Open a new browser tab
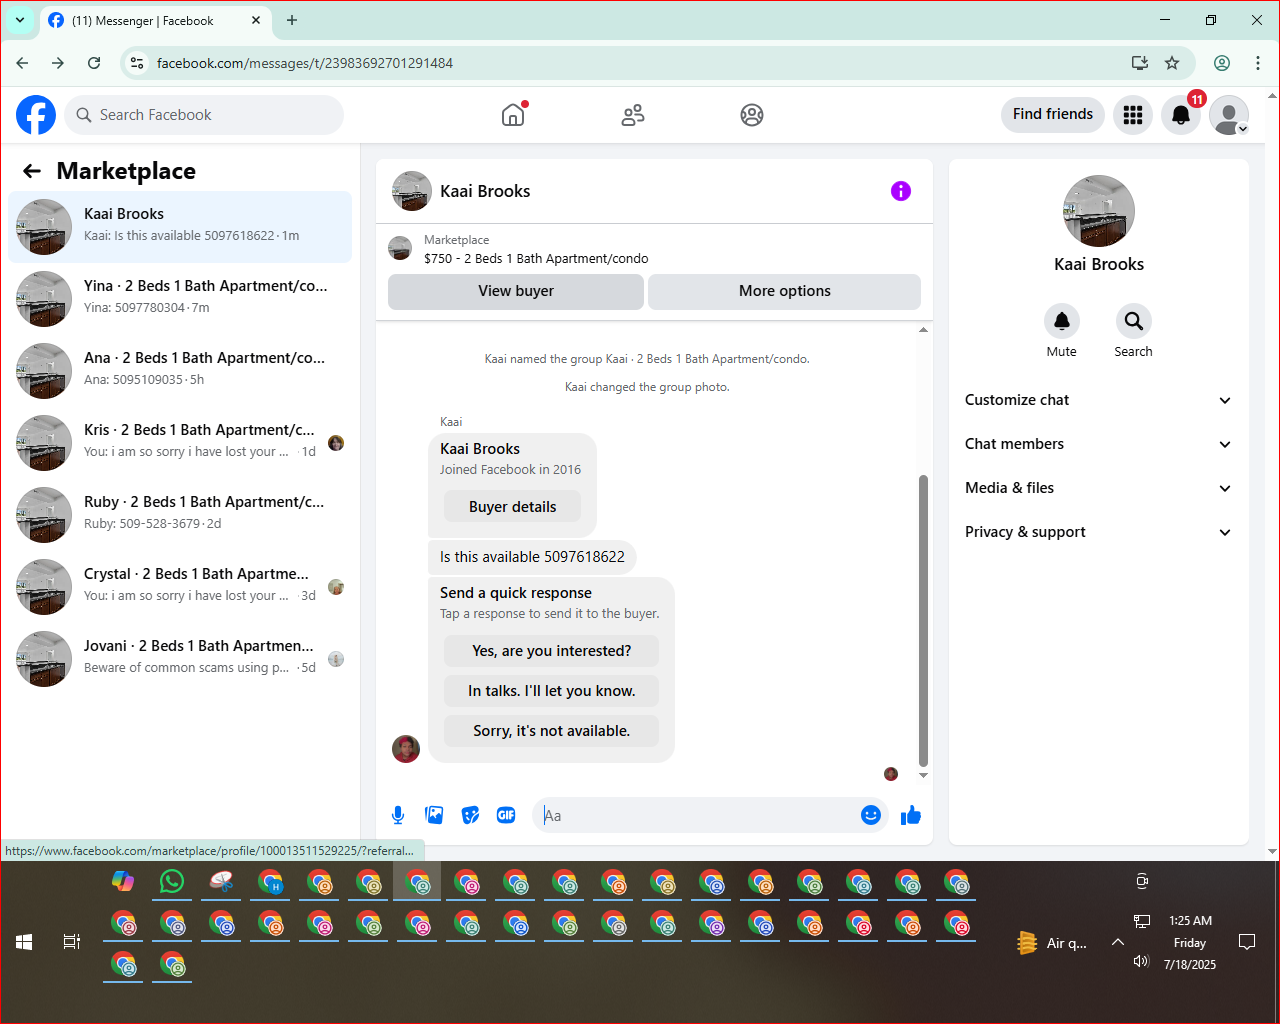 click(292, 20)
